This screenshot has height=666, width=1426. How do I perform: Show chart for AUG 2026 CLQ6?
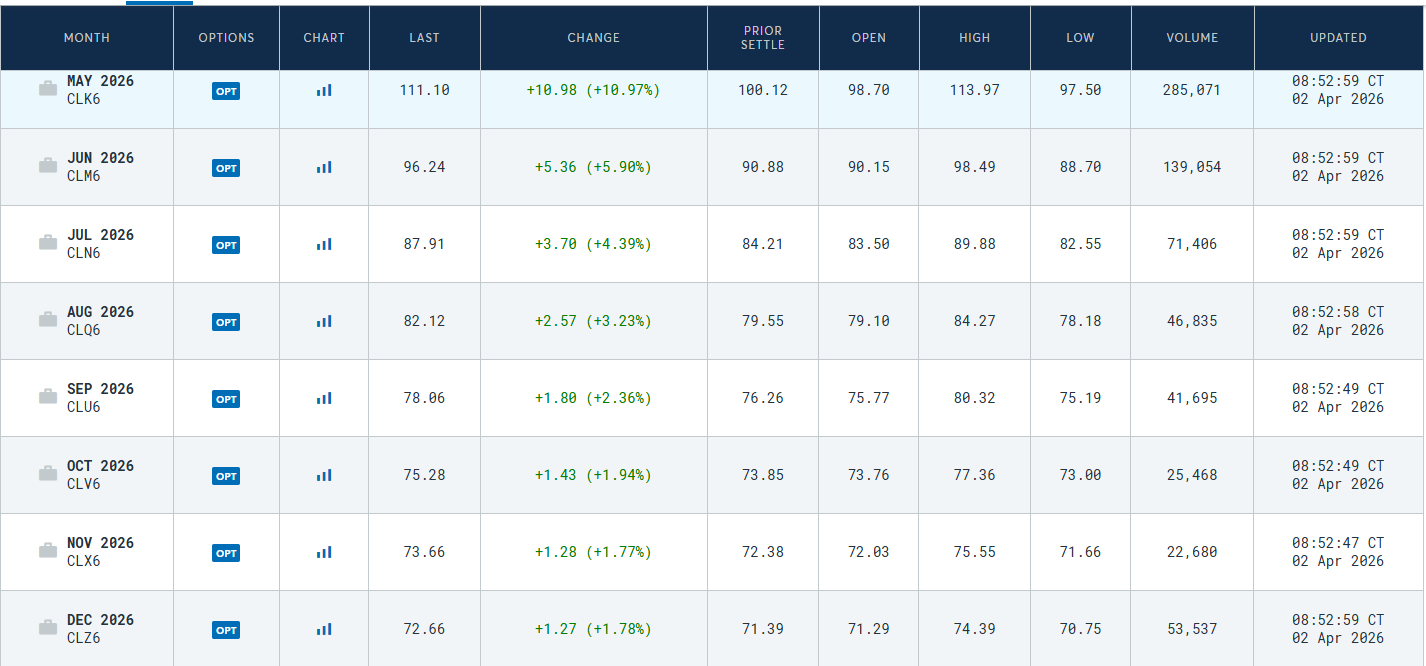pos(324,321)
